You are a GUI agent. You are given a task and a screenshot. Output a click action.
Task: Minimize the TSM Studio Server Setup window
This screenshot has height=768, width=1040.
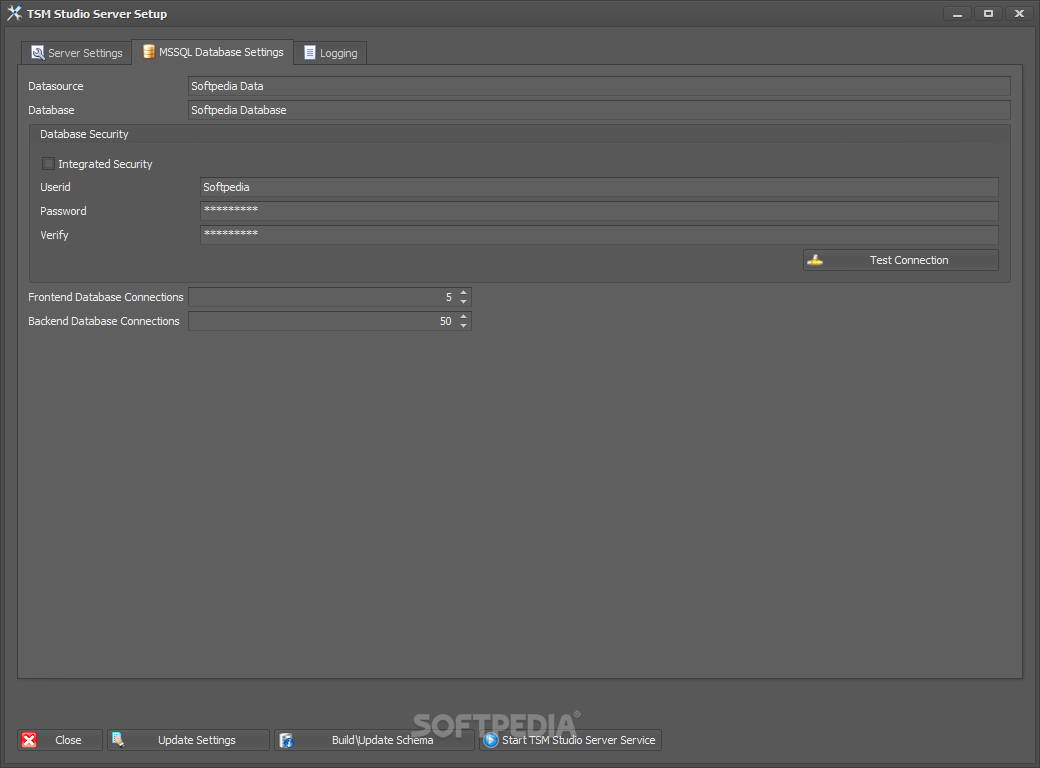pos(957,14)
